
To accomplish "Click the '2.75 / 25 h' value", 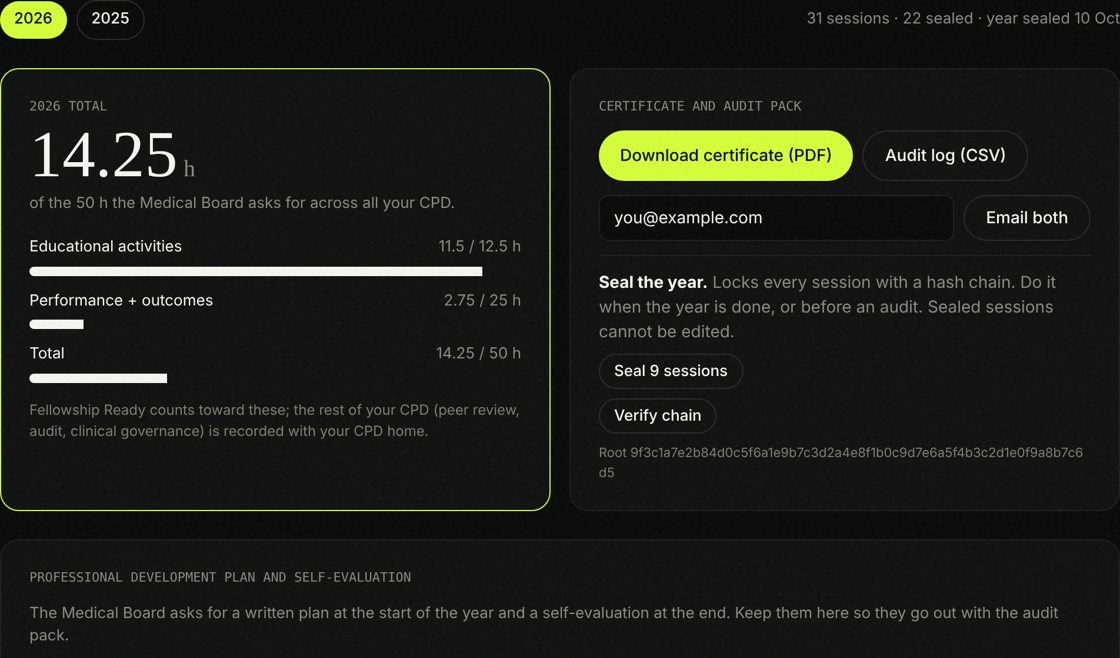I will [482, 300].
